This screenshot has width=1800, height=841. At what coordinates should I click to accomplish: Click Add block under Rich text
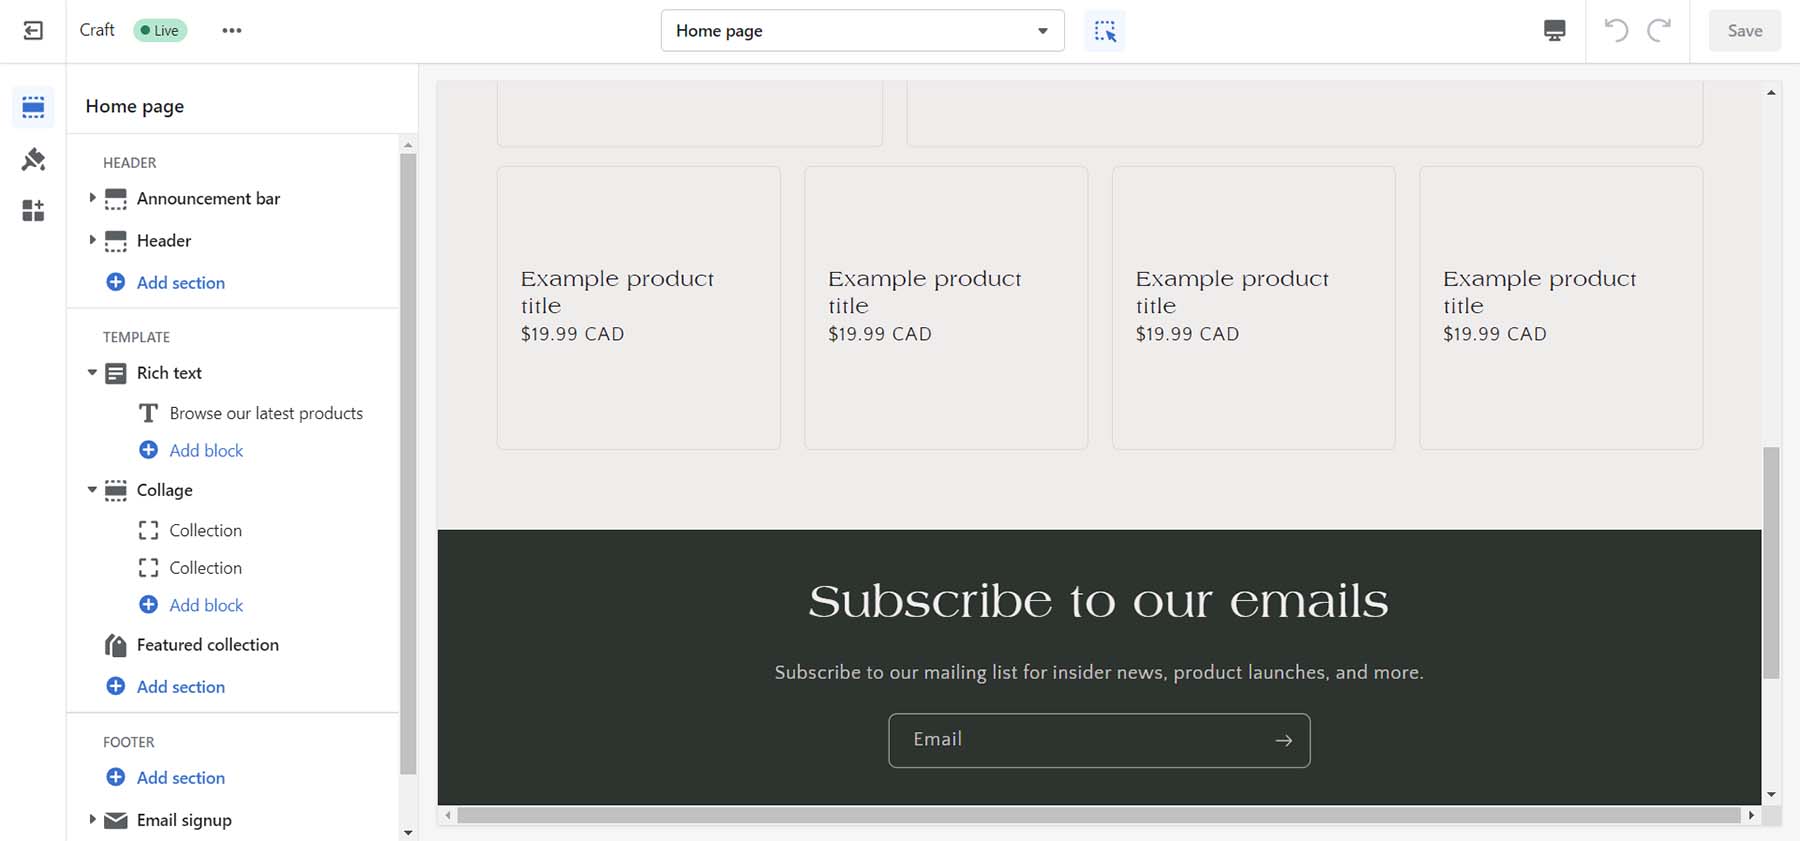click(206, 451)
